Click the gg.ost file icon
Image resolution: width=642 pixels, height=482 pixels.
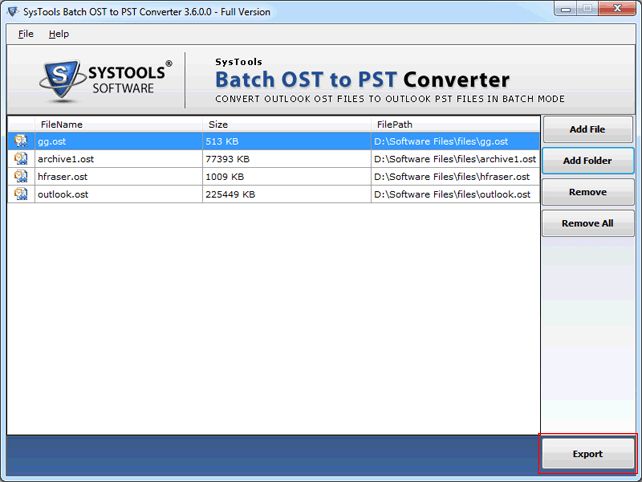(21, 141)
